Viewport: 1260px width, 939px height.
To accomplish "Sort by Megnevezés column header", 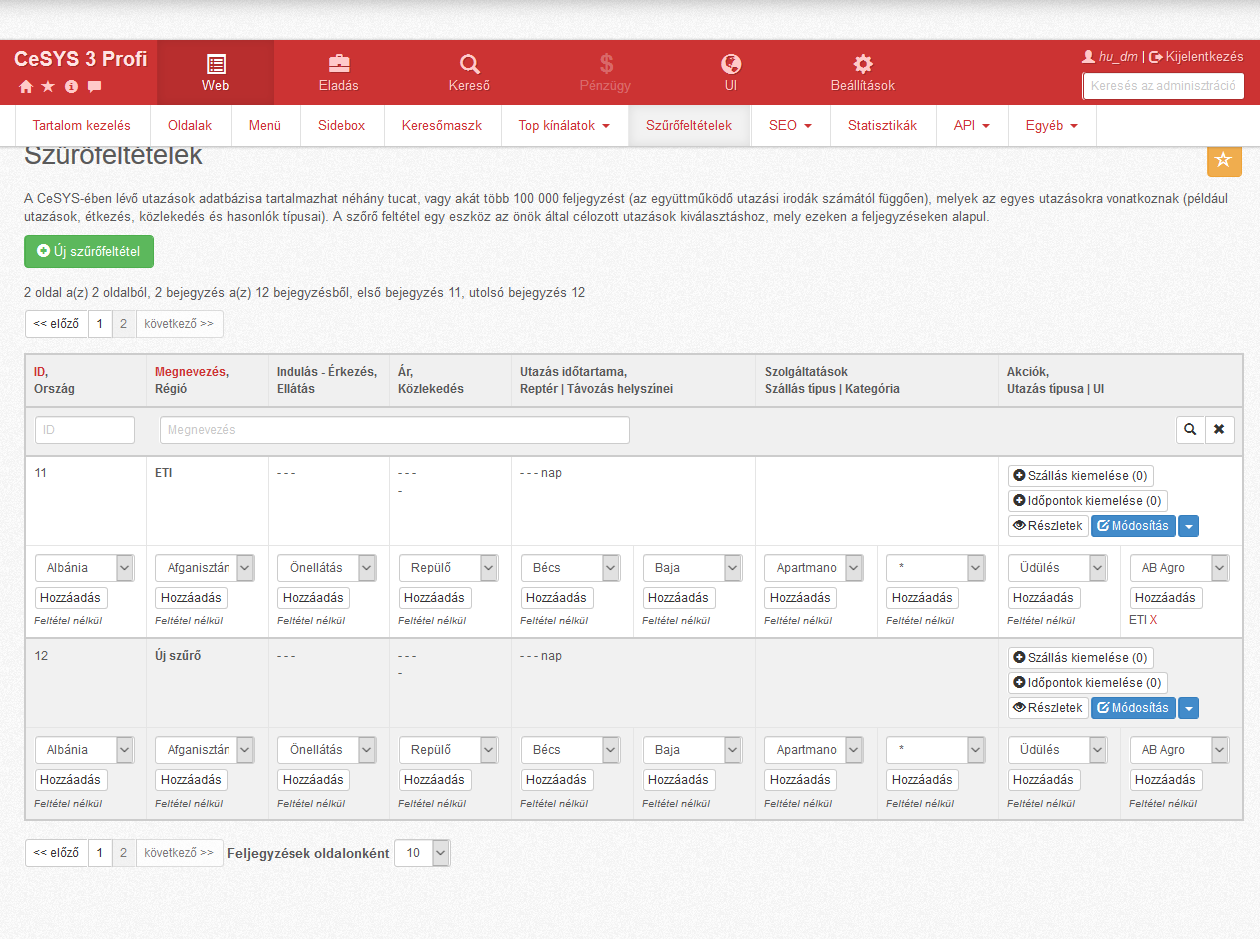I will click(x=190, y=372).
